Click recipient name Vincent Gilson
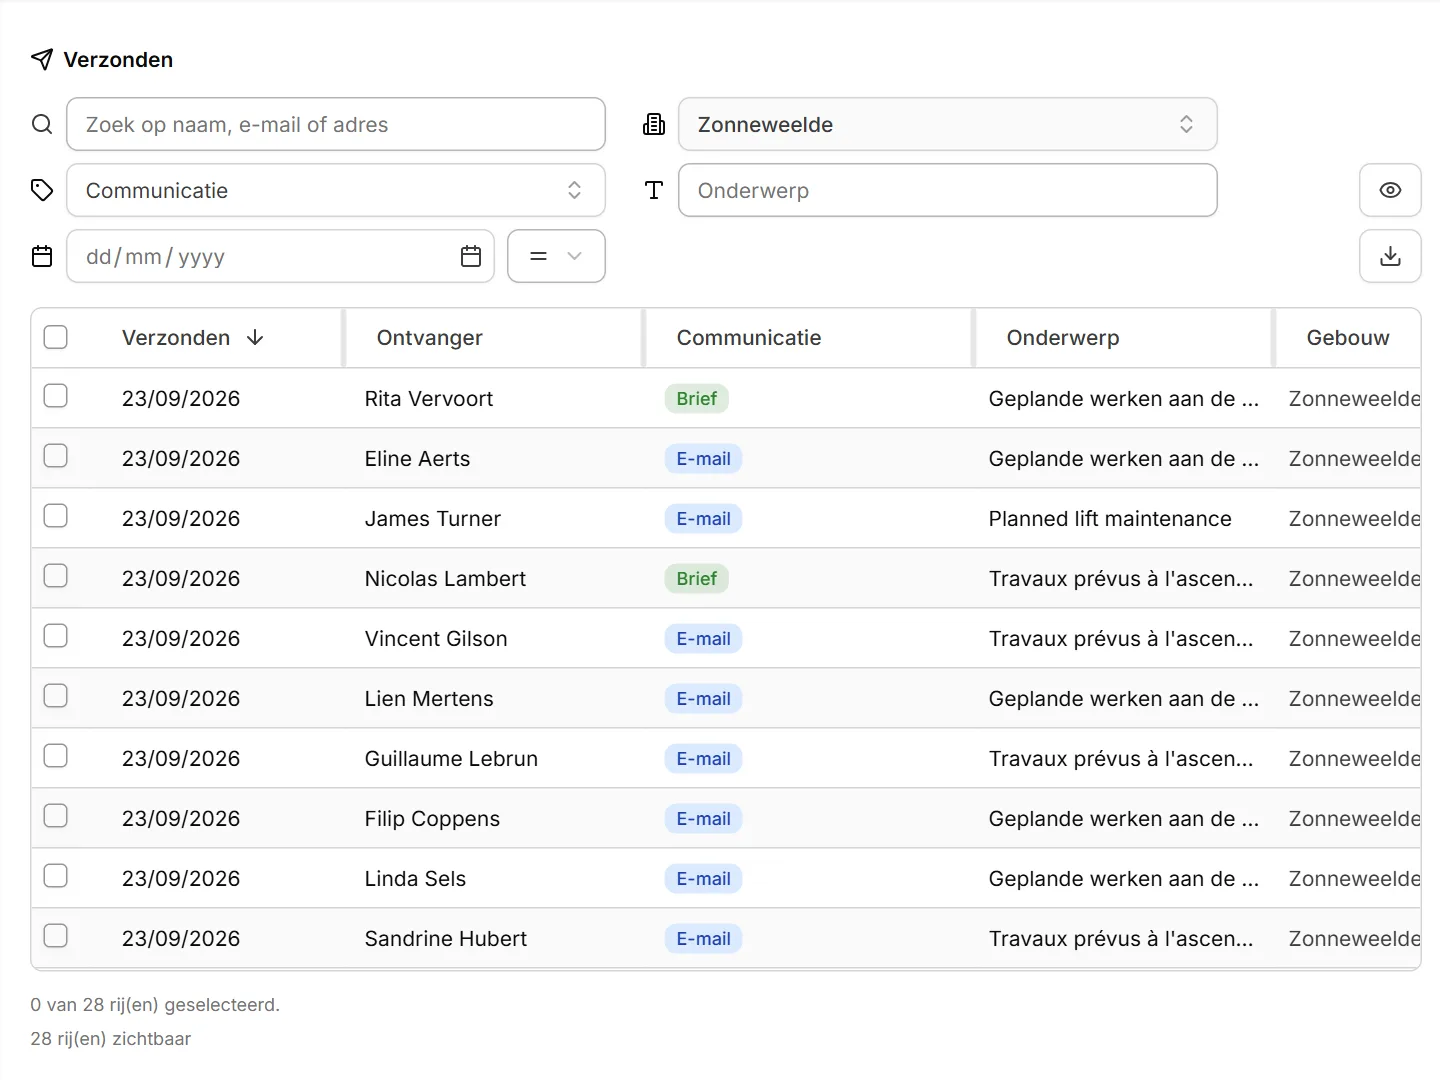Screen dimensions: 1440x1080 point(436,639)
